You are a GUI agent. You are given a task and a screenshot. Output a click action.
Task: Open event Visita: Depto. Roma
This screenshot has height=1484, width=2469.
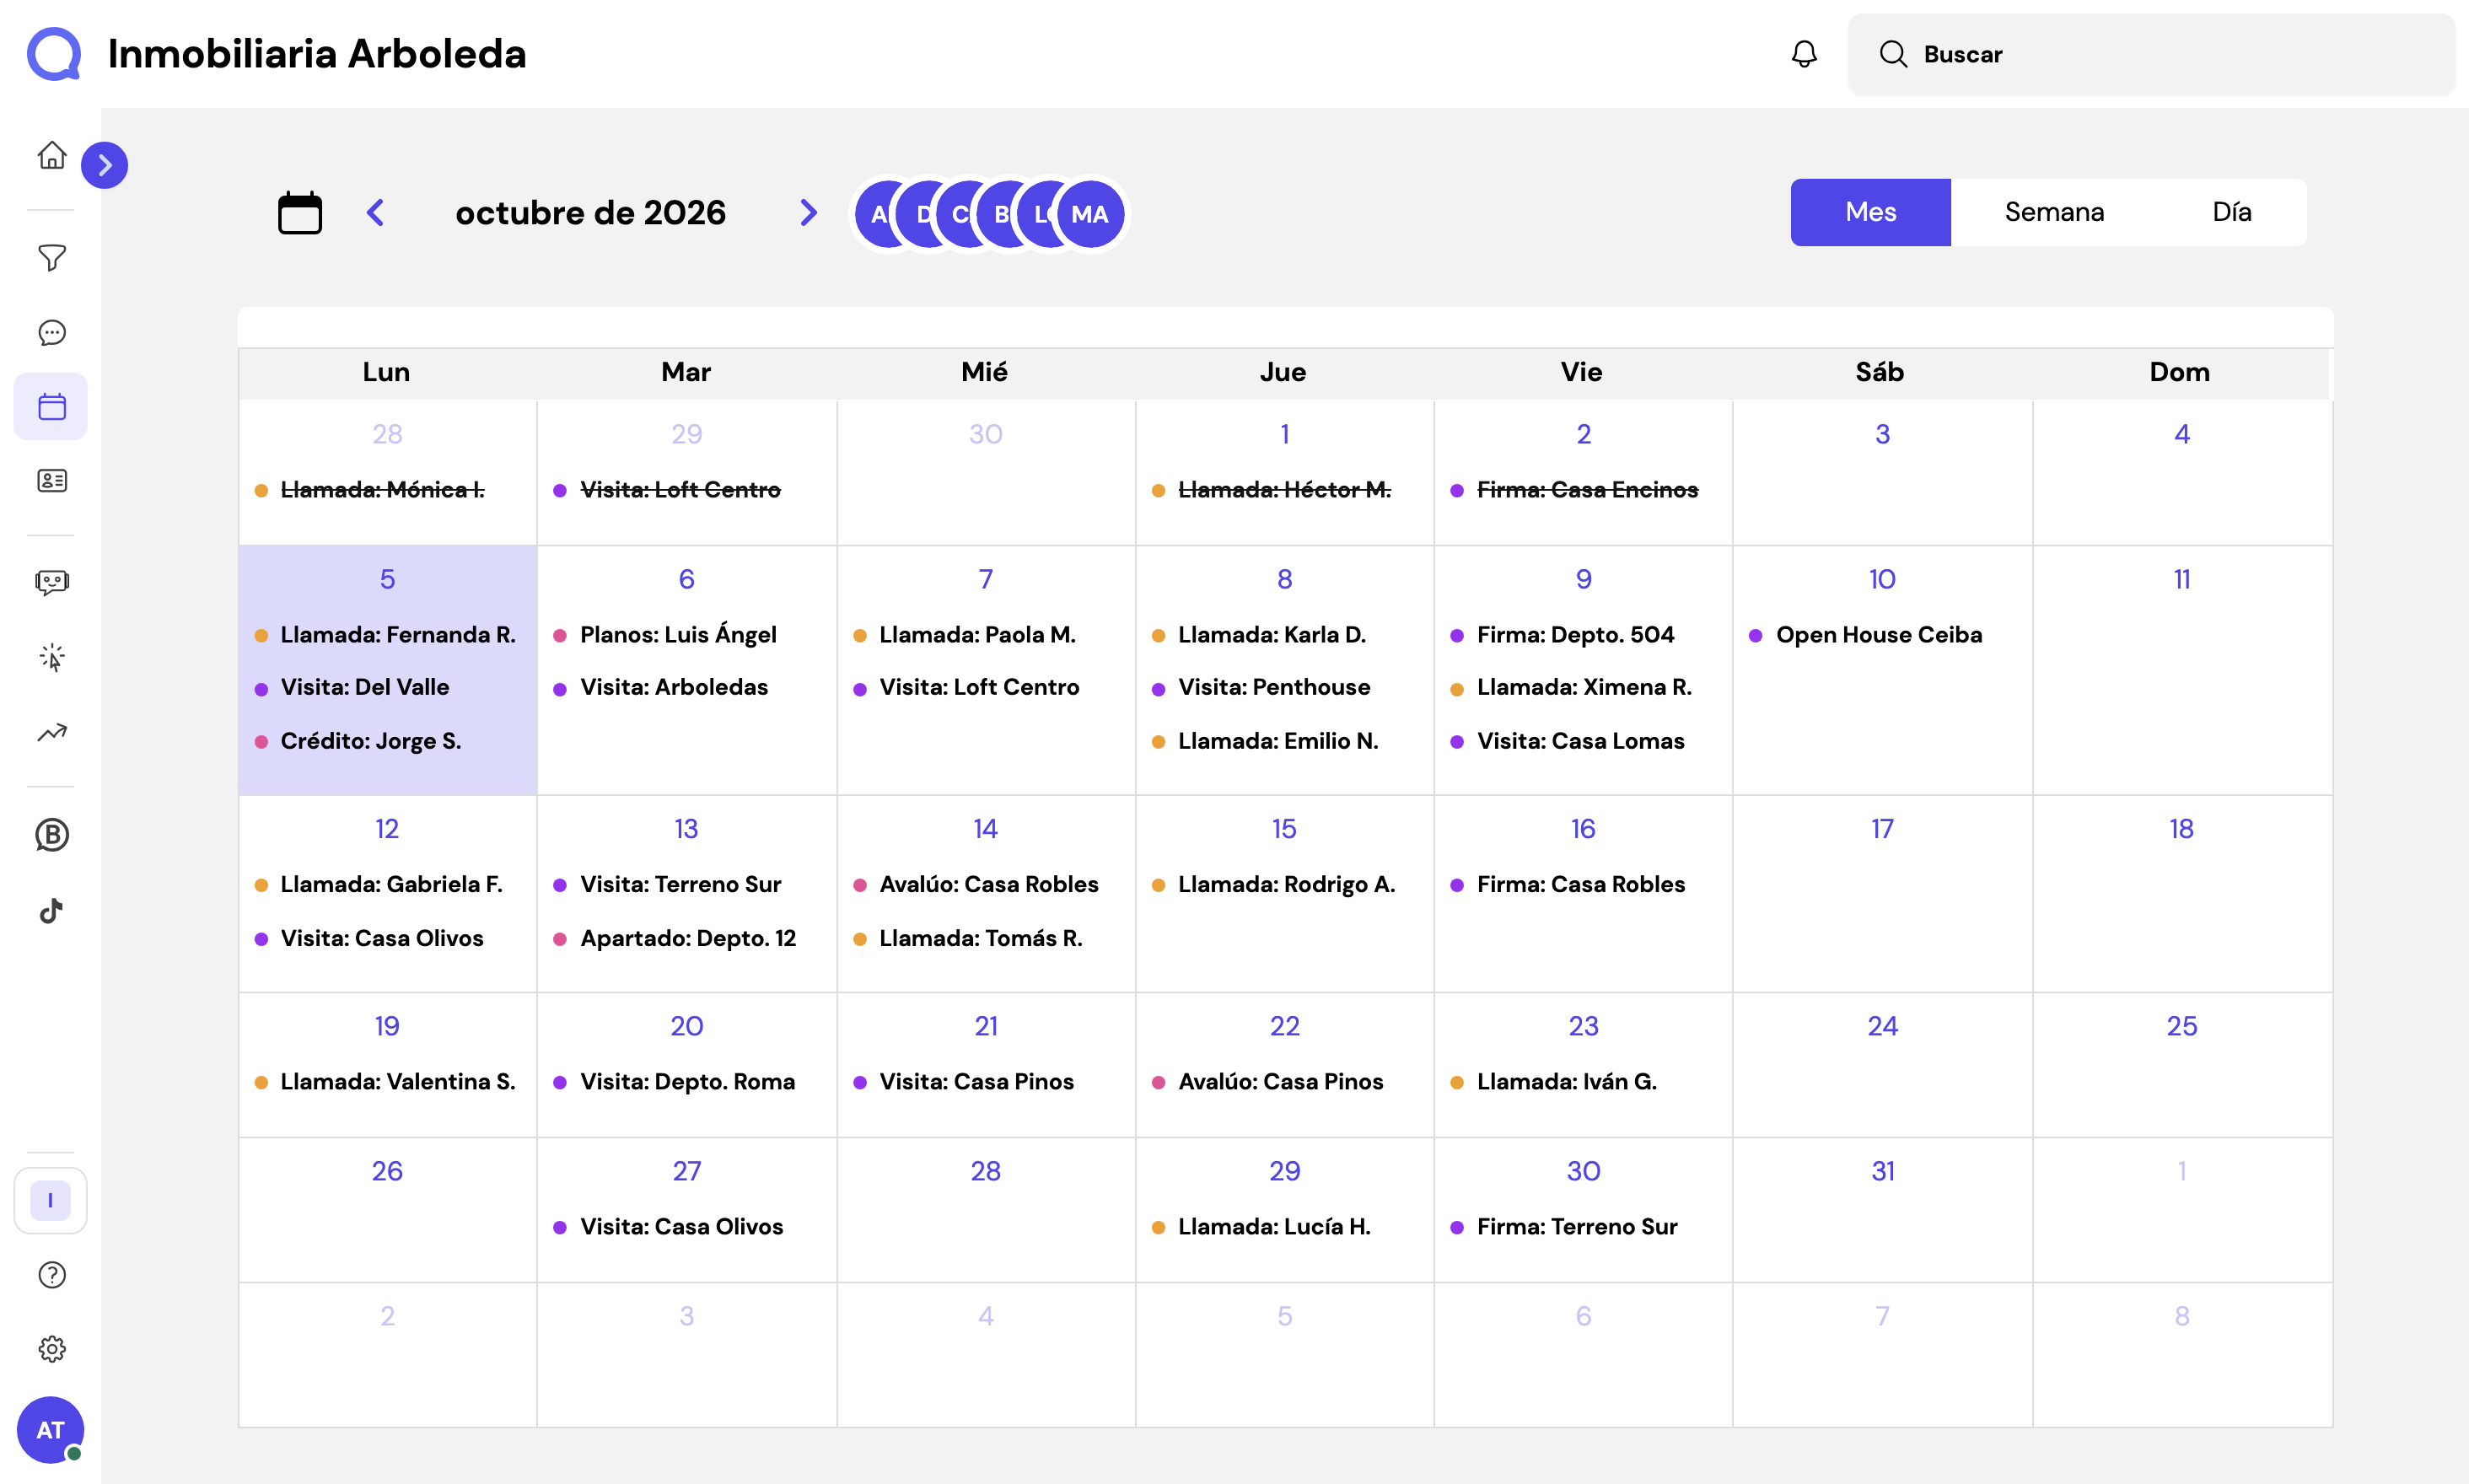[x=675, y=1082]
